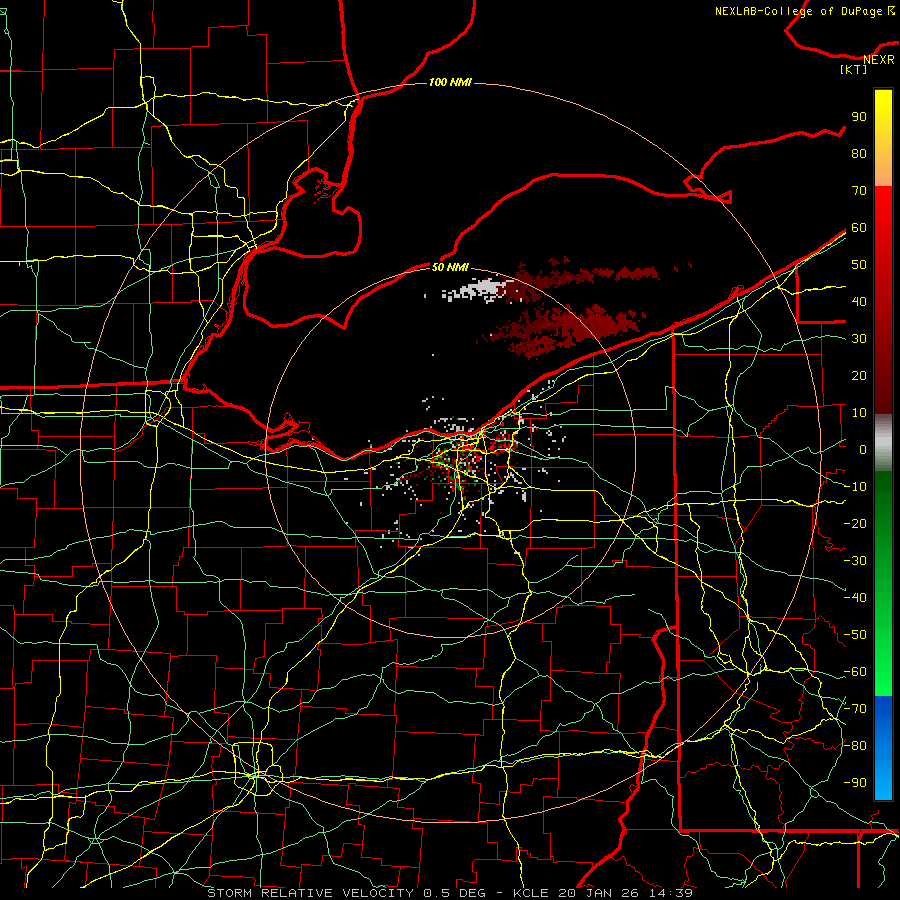Click the -20 velocity scale label
The width and height of the screenshot is (900, 900).
(855, 523)
